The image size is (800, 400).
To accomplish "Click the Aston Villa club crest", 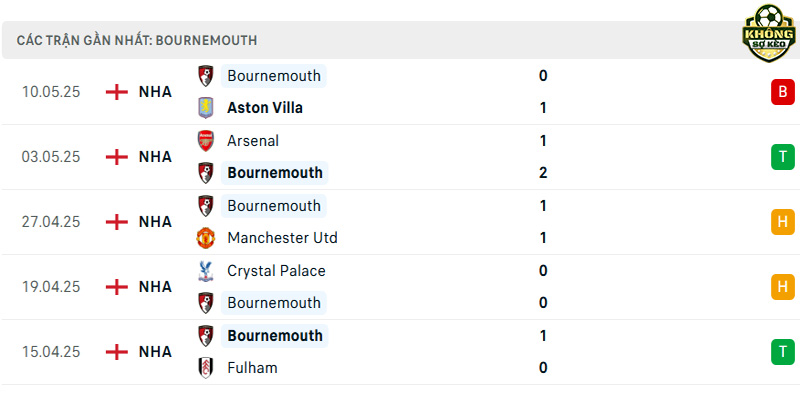I will [x=206, y=108].
